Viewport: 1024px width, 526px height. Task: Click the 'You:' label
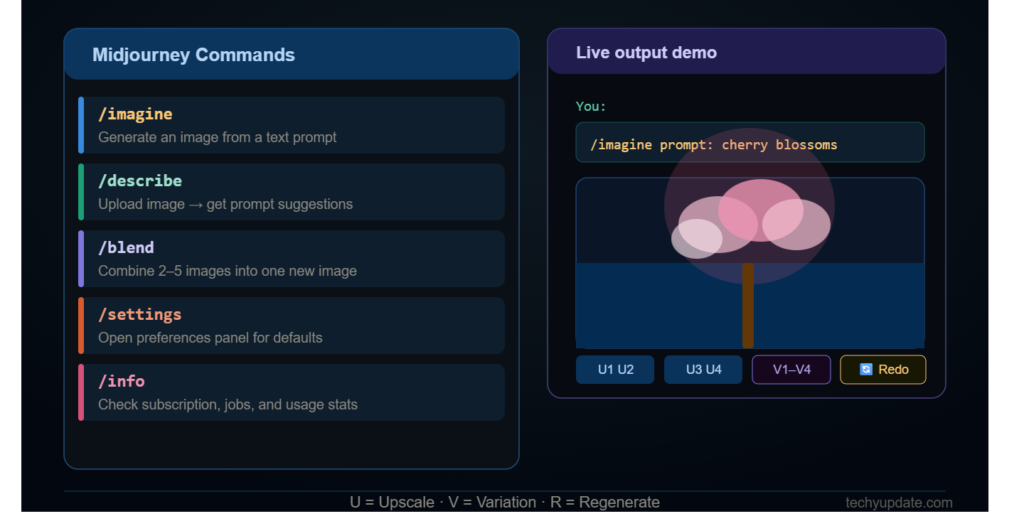click(590, 107)
